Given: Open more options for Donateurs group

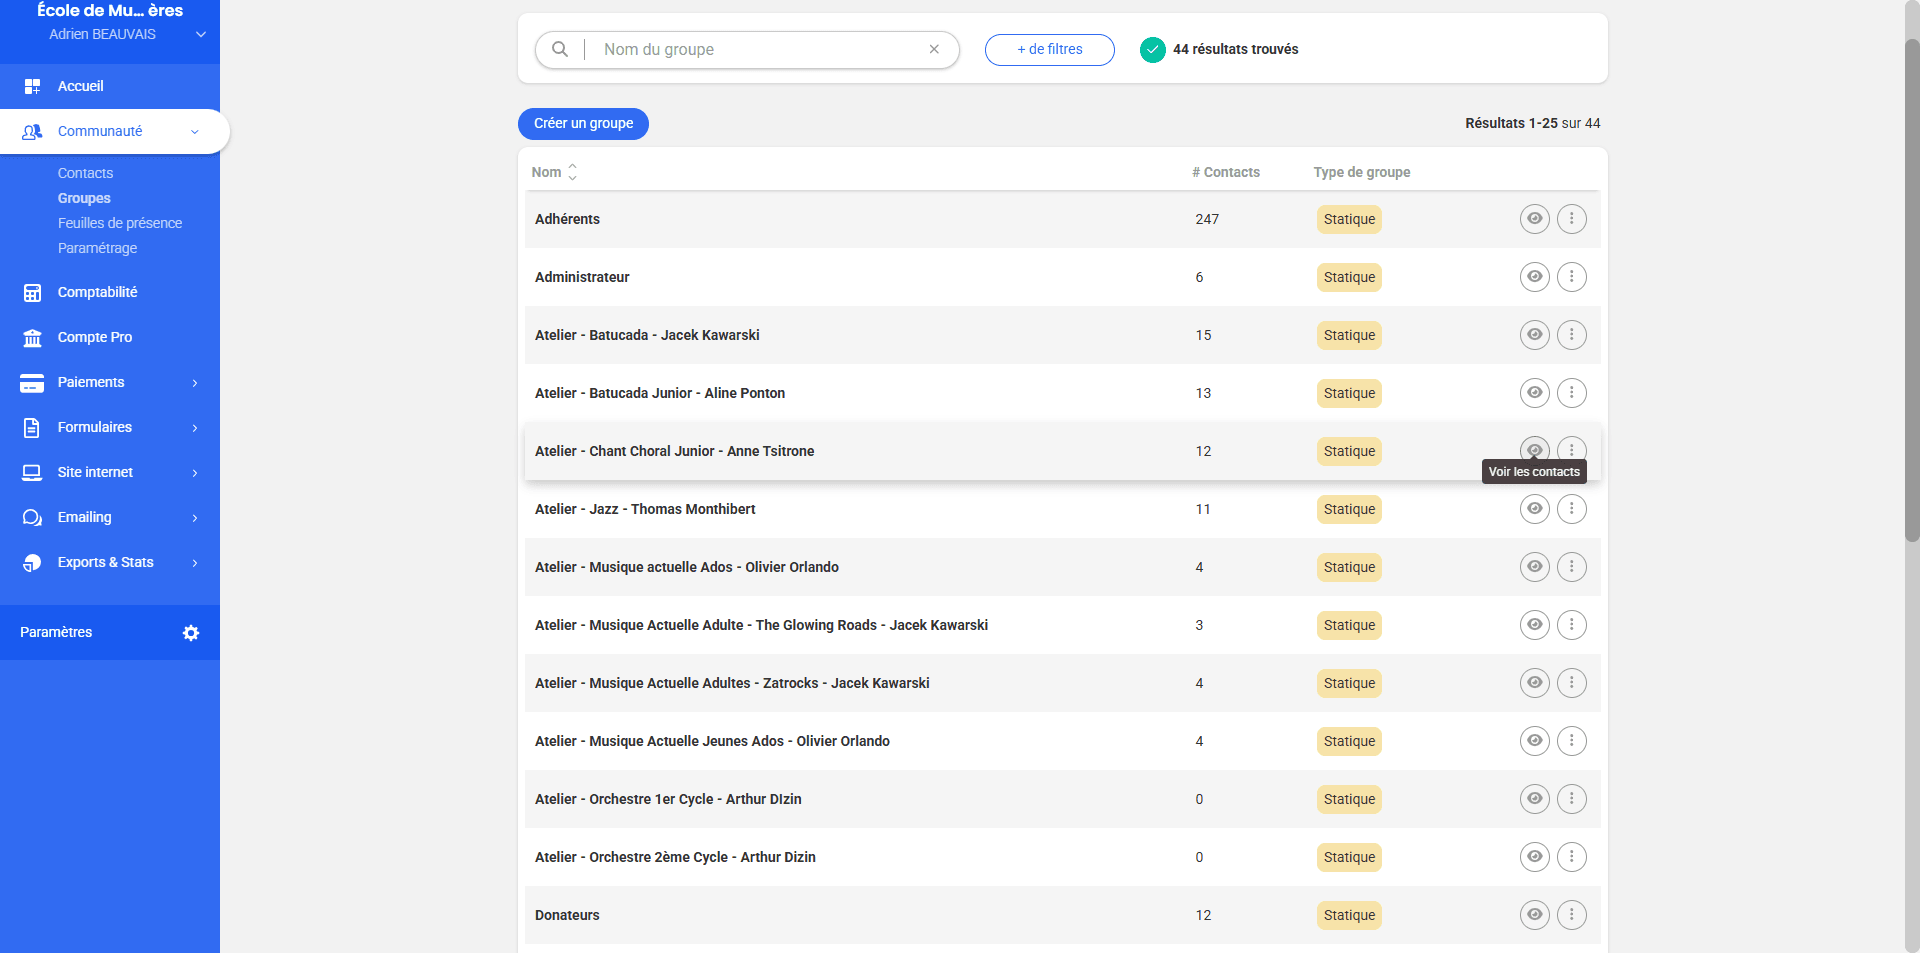Looking at the screenshot, I should [1571, 915].
